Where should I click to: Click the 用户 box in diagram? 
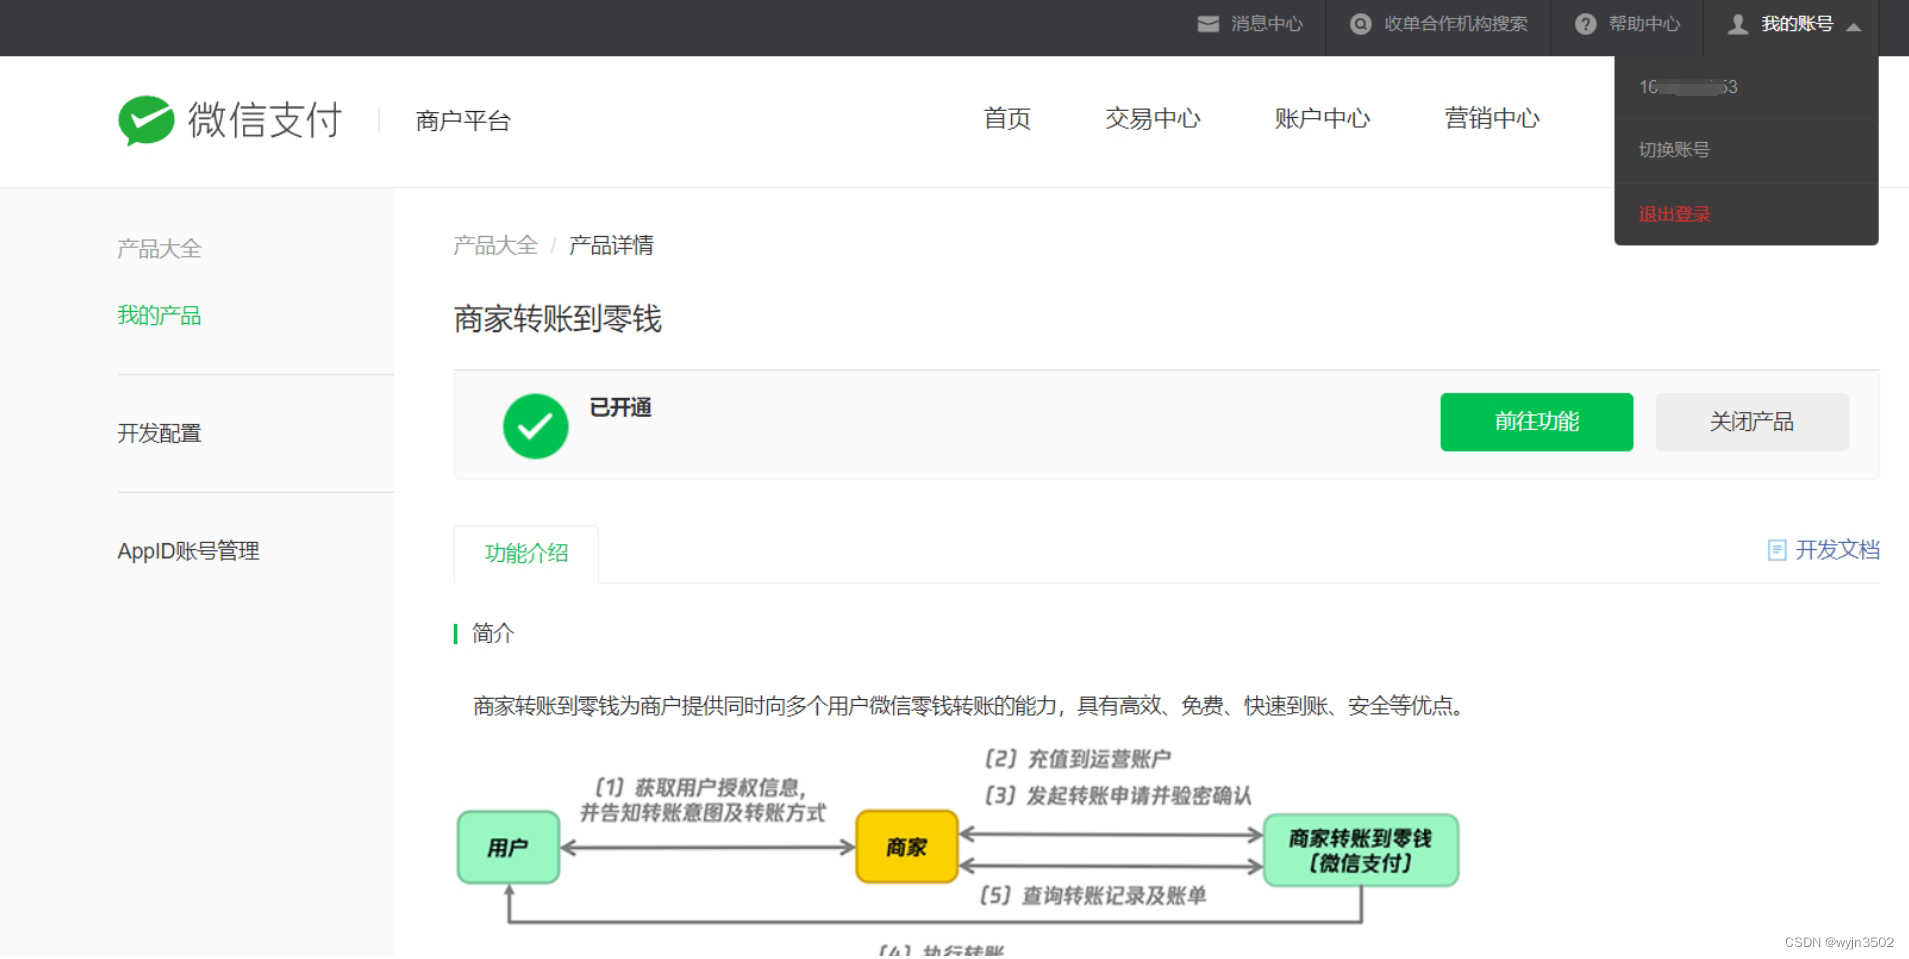coord(508,847)
